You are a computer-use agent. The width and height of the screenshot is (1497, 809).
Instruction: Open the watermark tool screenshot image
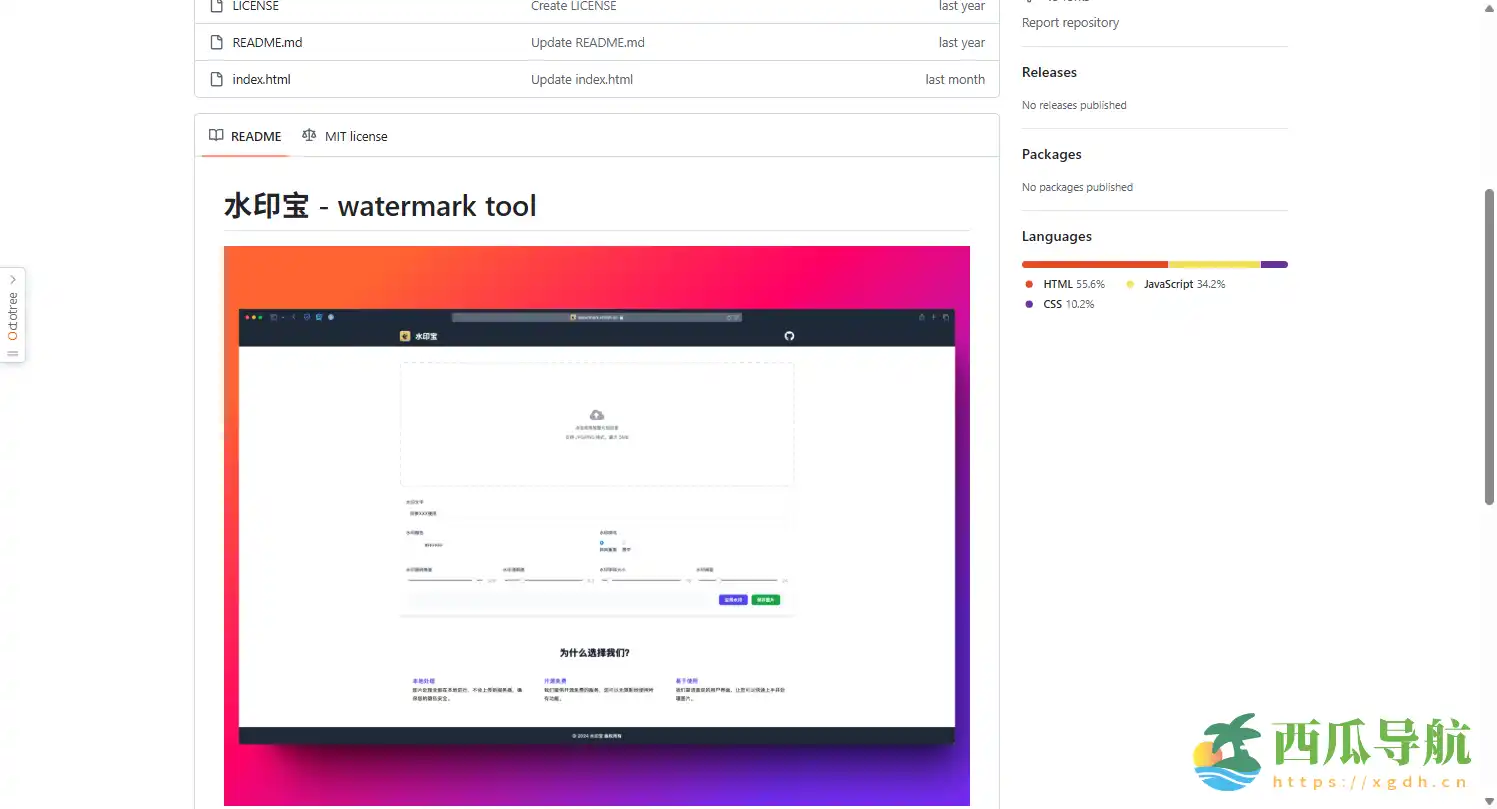point(597,525)
